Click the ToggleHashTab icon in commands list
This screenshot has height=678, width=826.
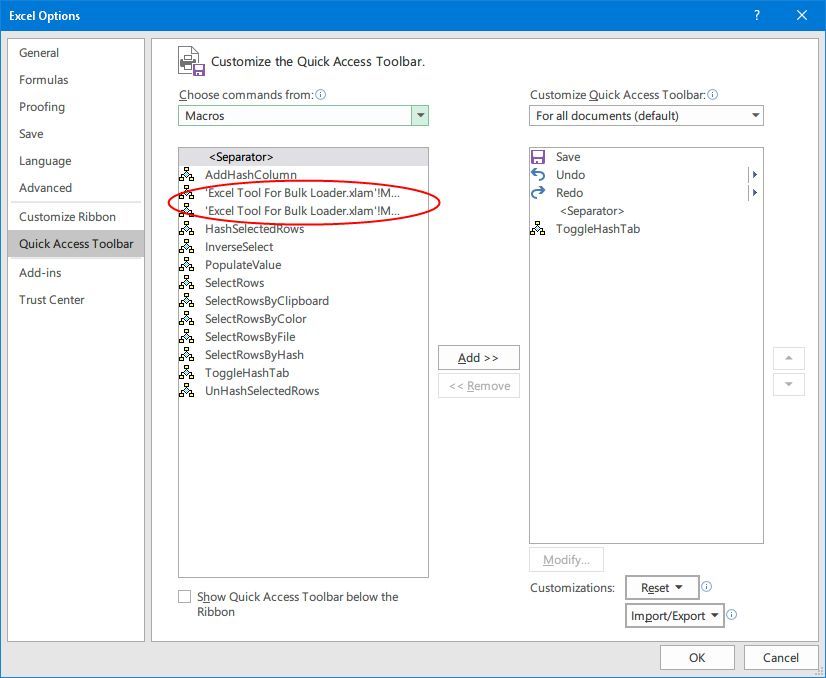tap(186, 372)
